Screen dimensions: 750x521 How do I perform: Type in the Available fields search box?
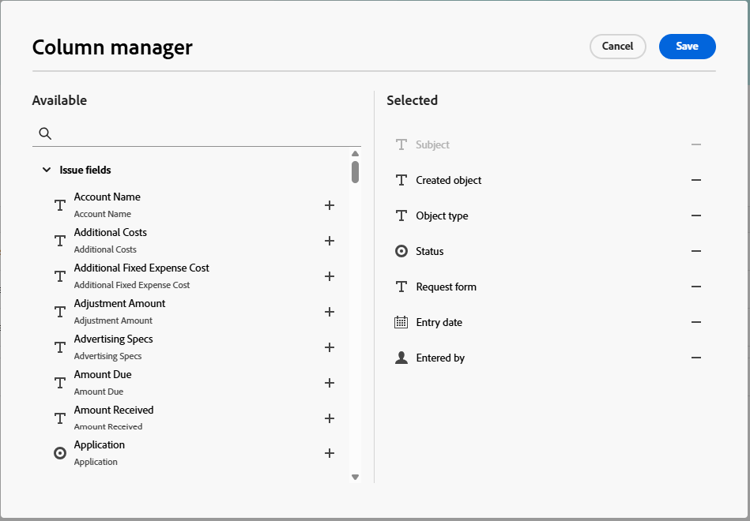coord(200,133)
